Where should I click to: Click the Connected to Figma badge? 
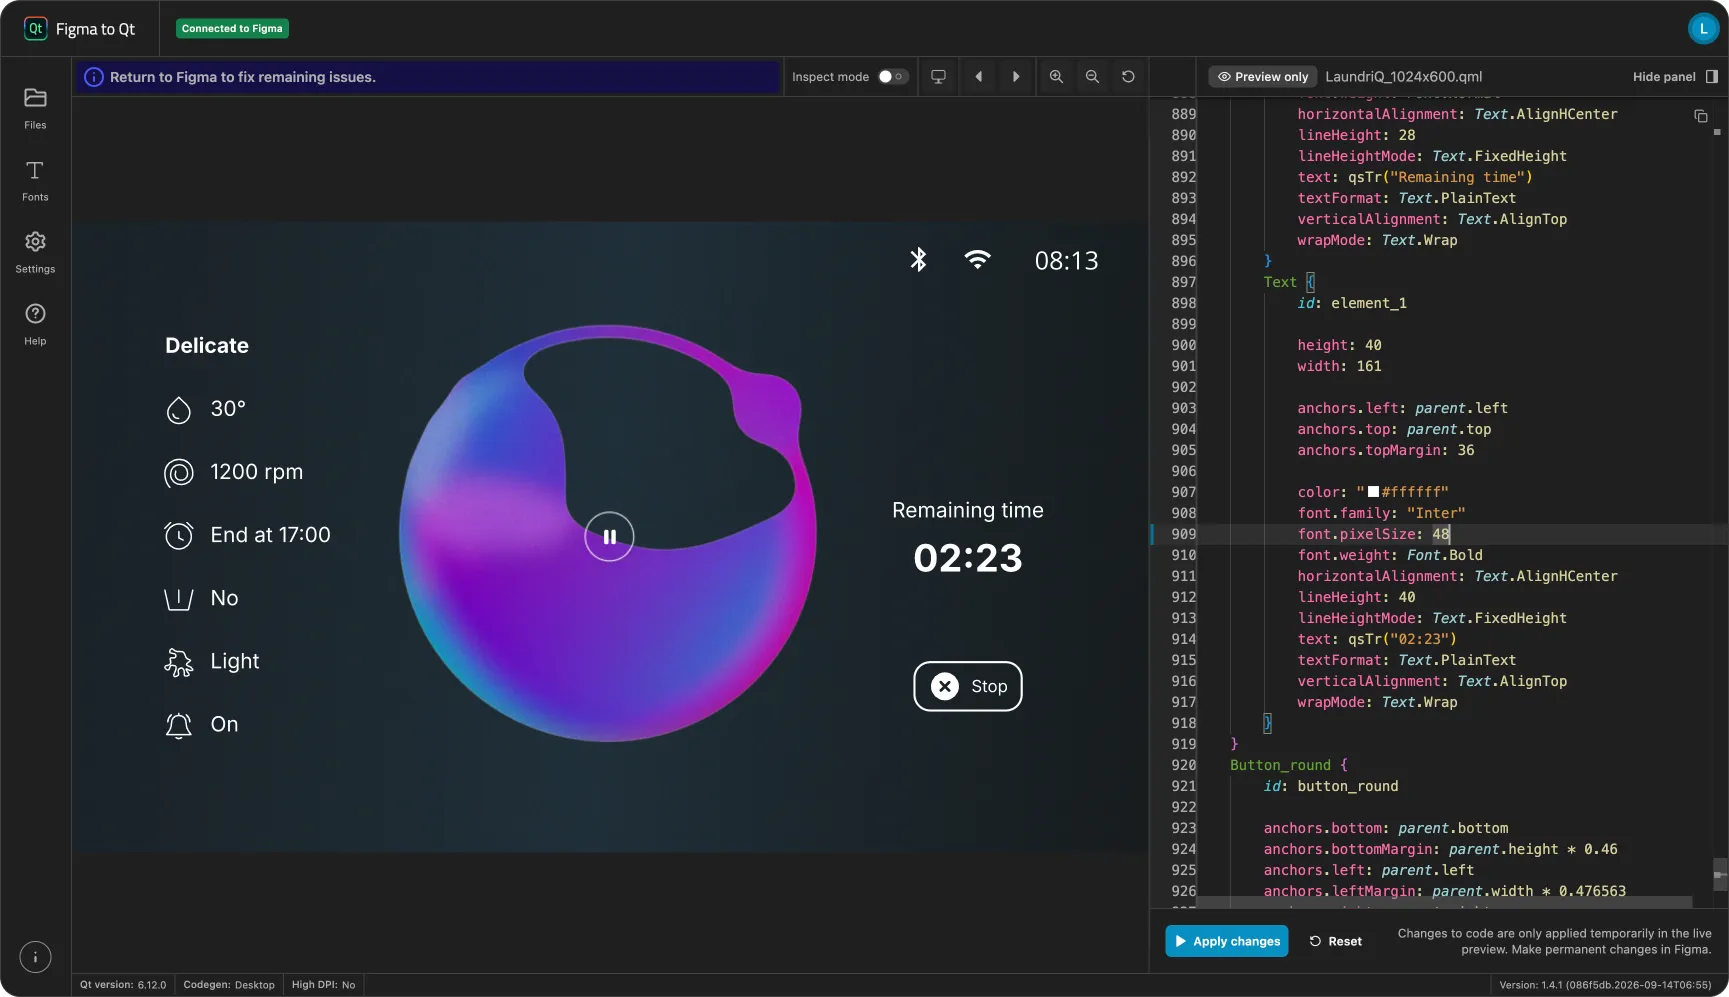tap(232, 29)
